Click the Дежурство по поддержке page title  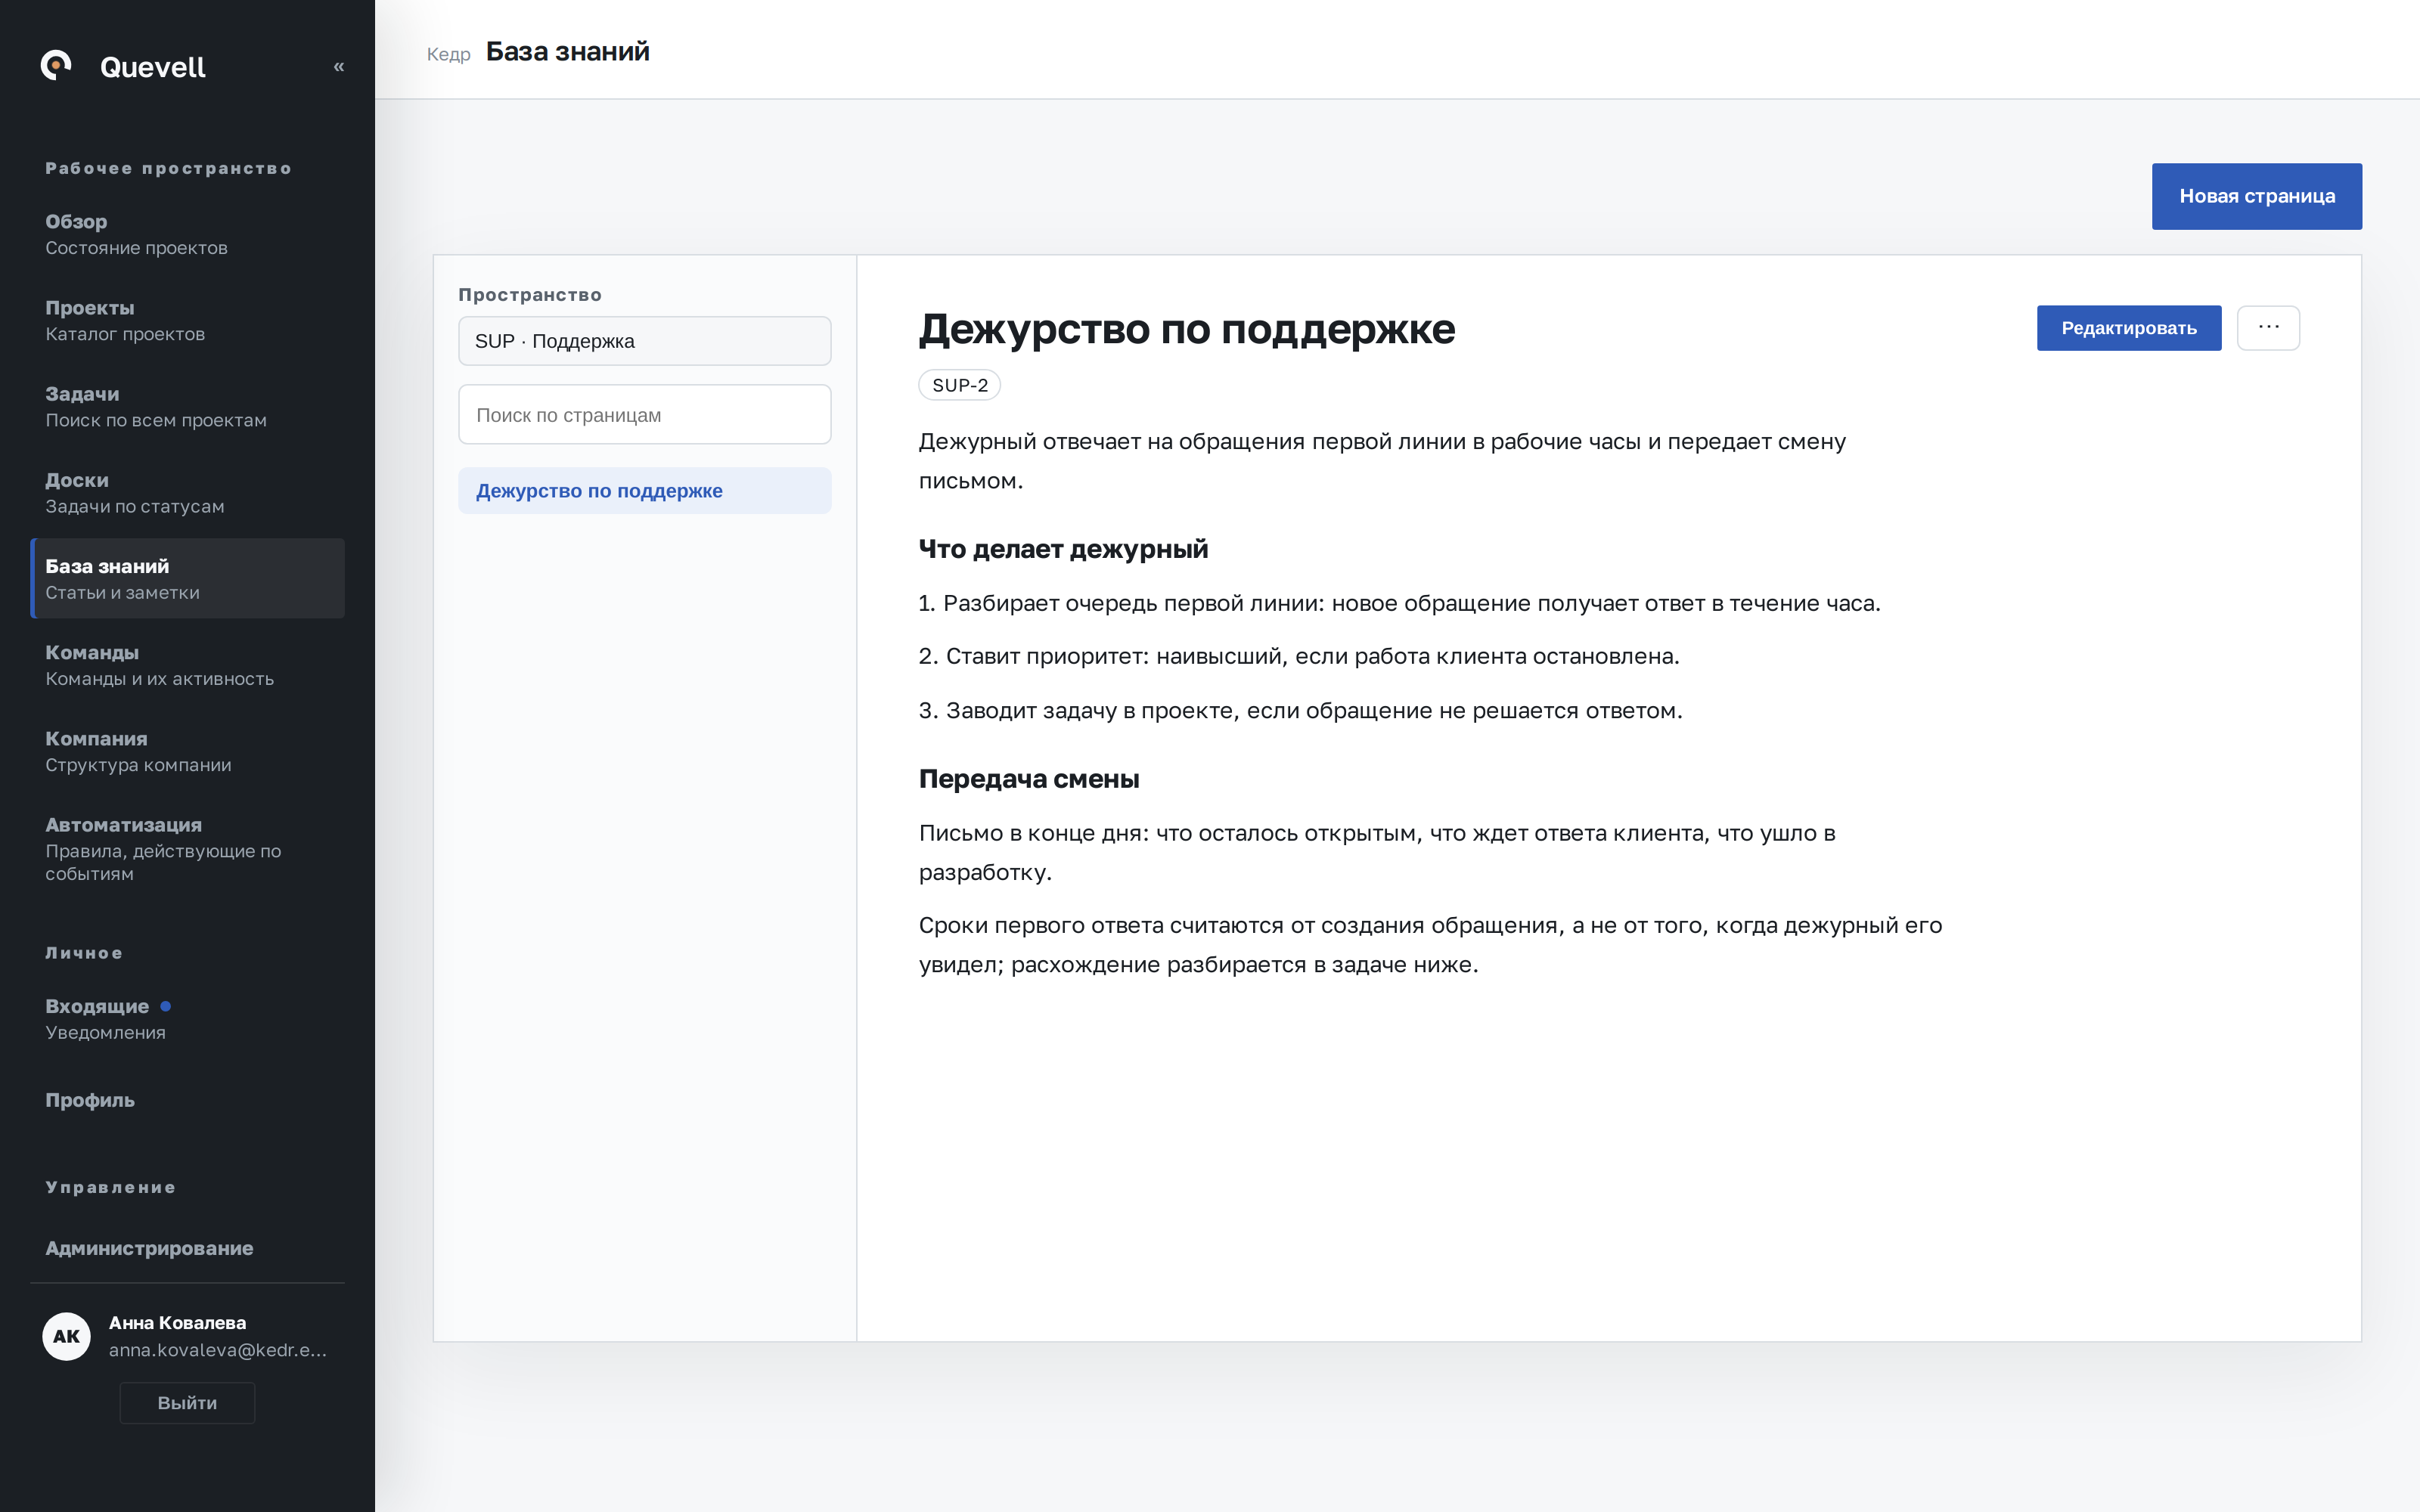click(1186, 329)
